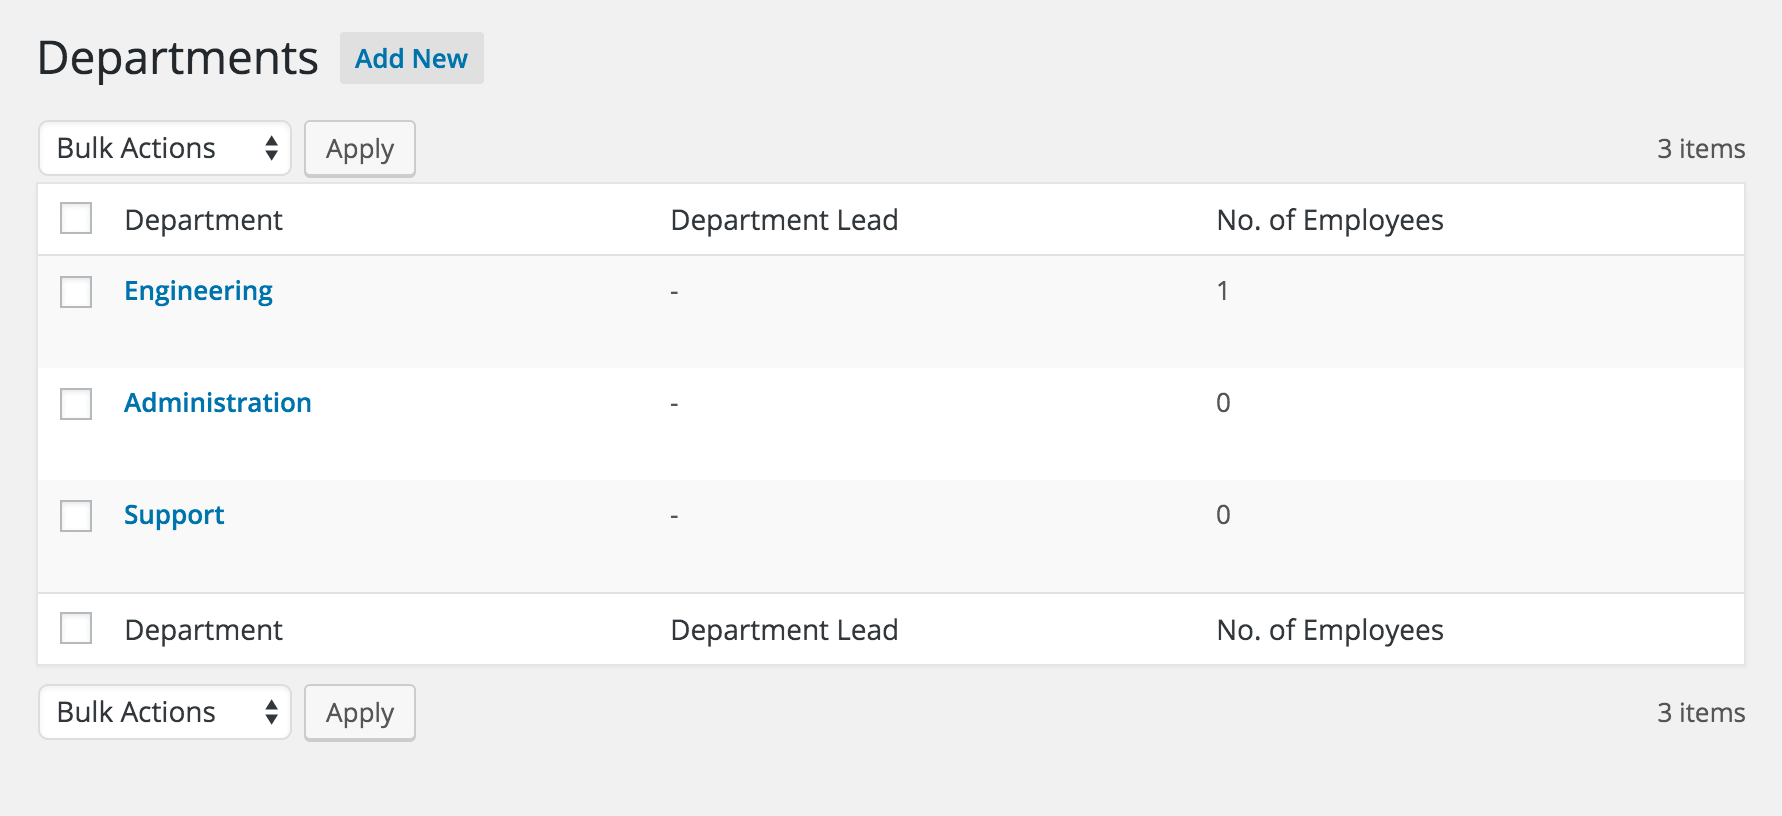The width and height of the screenshot is (1782, 816).
Task: Select the Administration row checkbox
Action: (76, 404)
